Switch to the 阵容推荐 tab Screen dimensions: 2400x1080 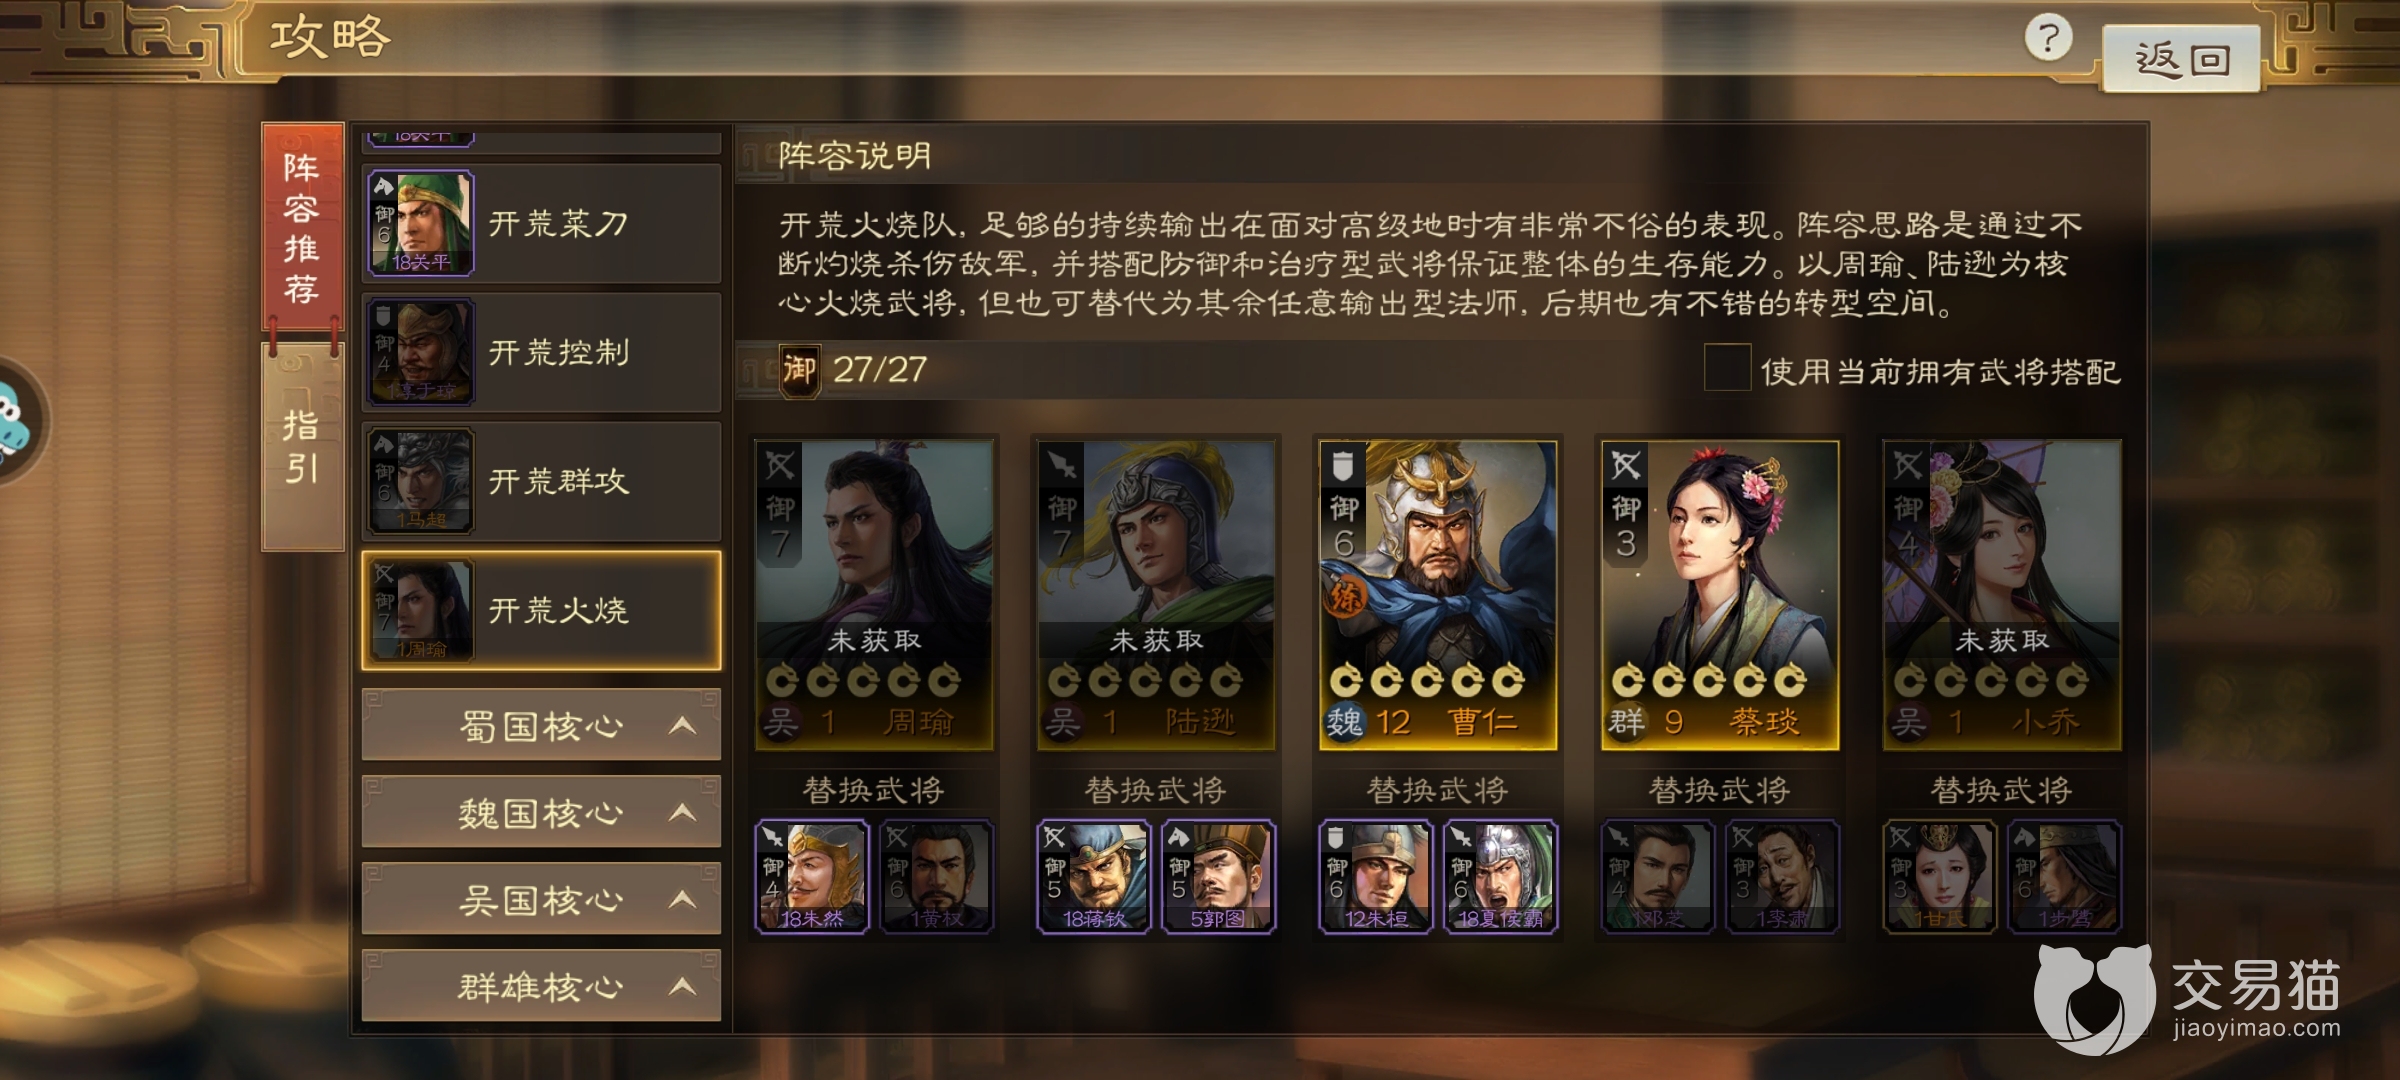303,227
